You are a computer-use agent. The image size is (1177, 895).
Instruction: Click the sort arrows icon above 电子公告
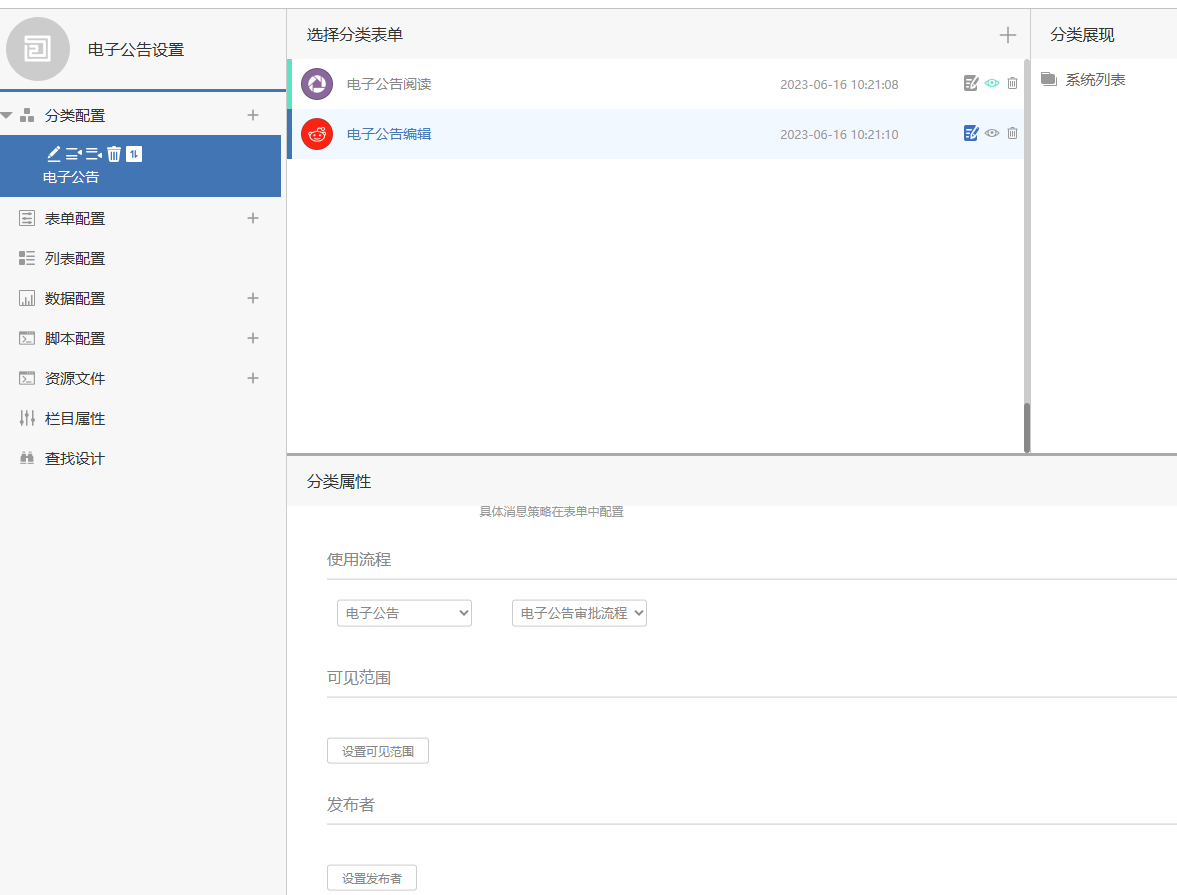coord(134,154)
